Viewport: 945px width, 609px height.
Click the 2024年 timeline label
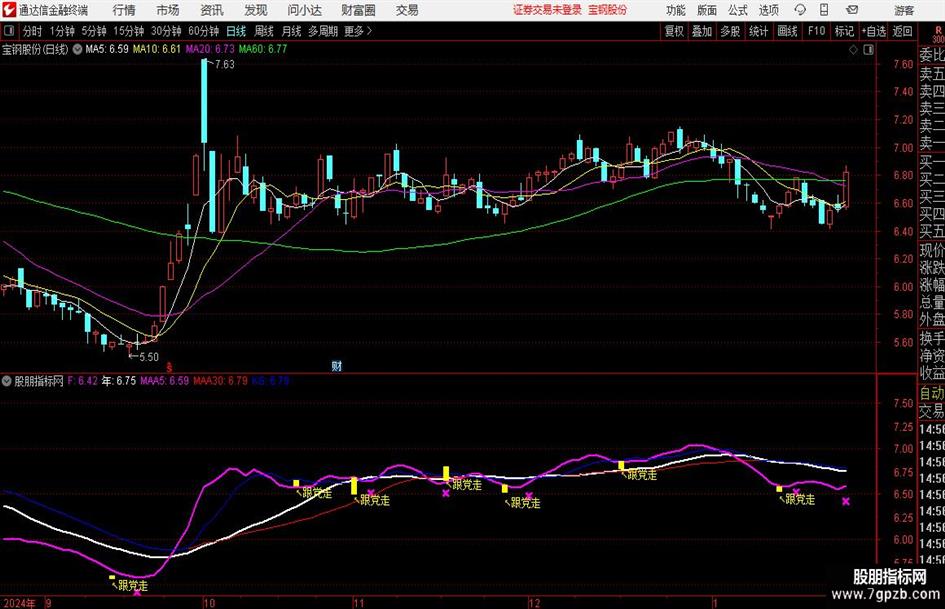pyautogui.click(x=19, y=603)
